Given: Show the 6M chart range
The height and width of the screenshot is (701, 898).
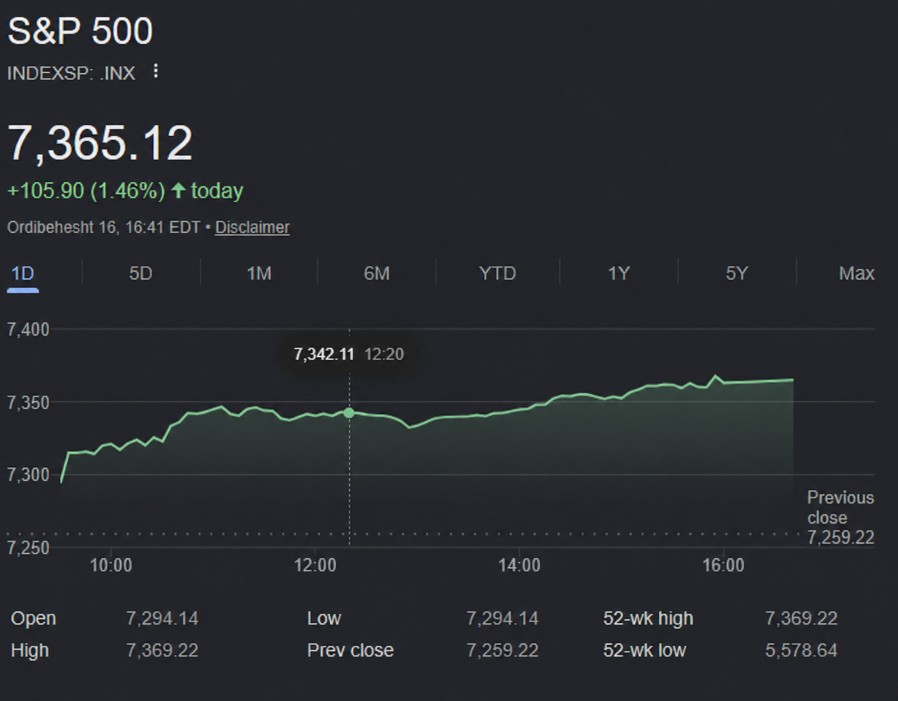Looking at the screenshot, I should 377,273.
